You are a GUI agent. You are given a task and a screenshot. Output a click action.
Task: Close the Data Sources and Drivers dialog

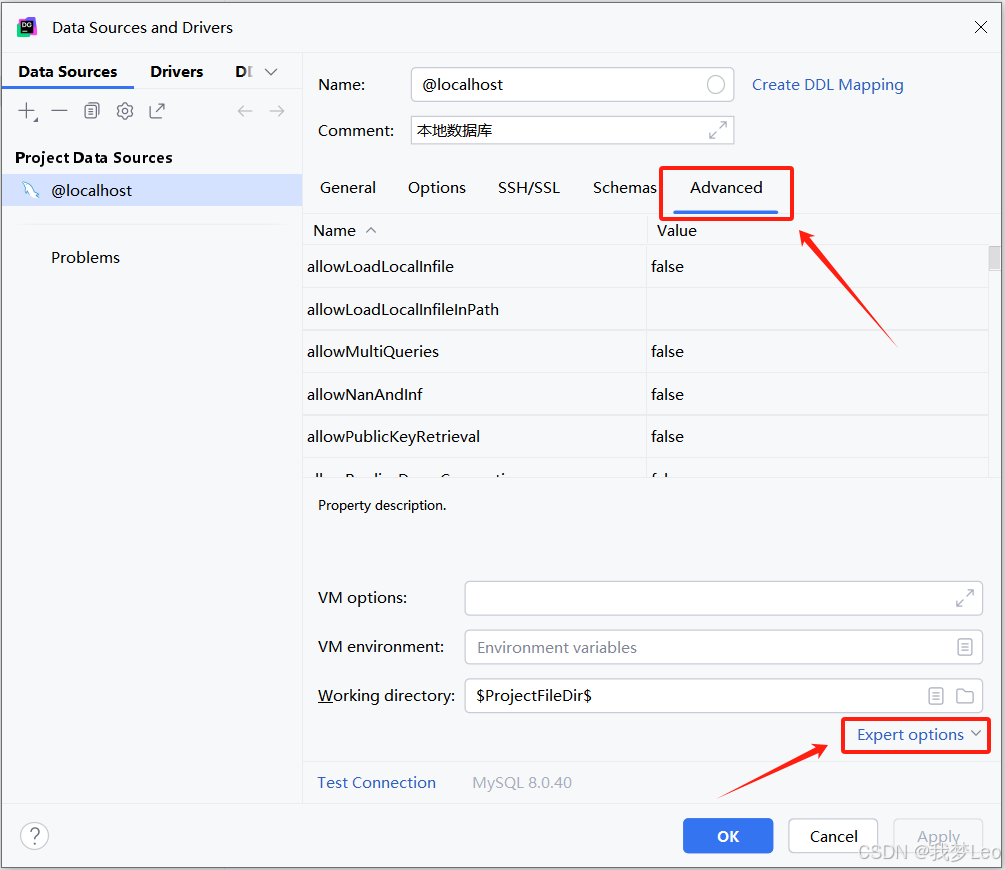(x=980, y=27)
